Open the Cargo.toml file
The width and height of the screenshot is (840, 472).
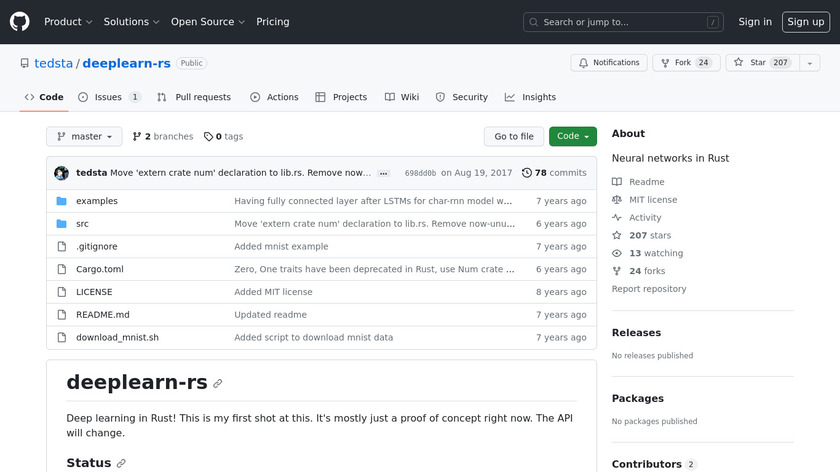[x=101, y=269]
